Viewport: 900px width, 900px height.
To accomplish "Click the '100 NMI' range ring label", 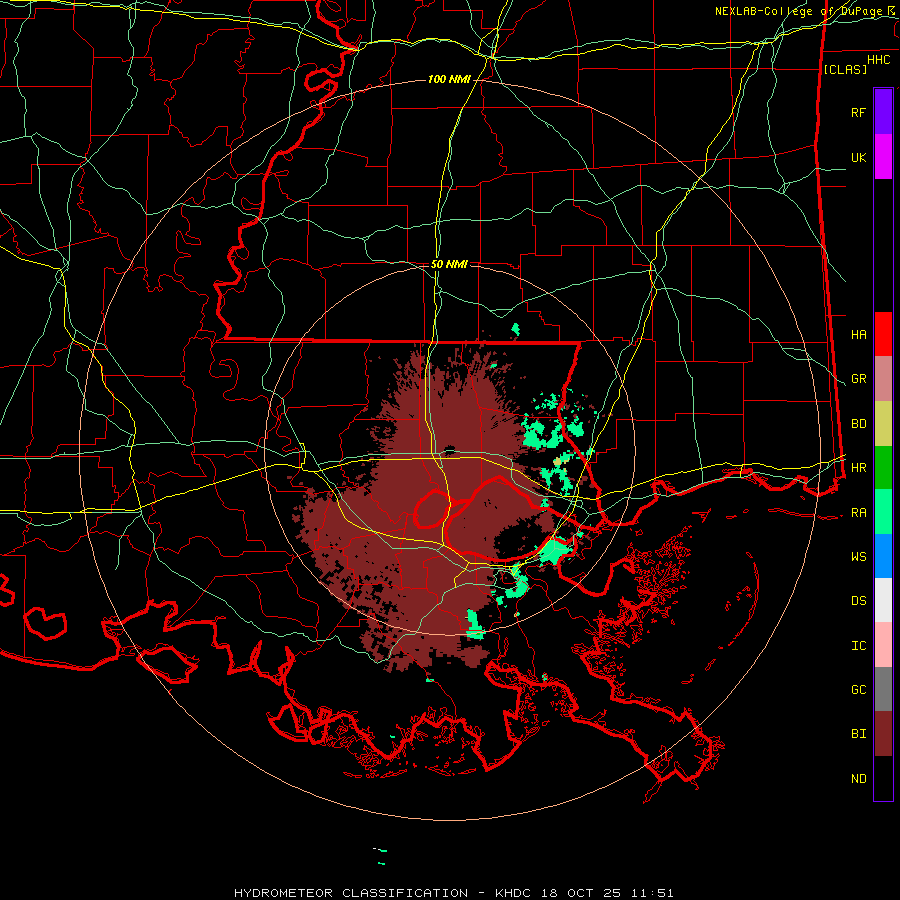I will coord(449,79).
